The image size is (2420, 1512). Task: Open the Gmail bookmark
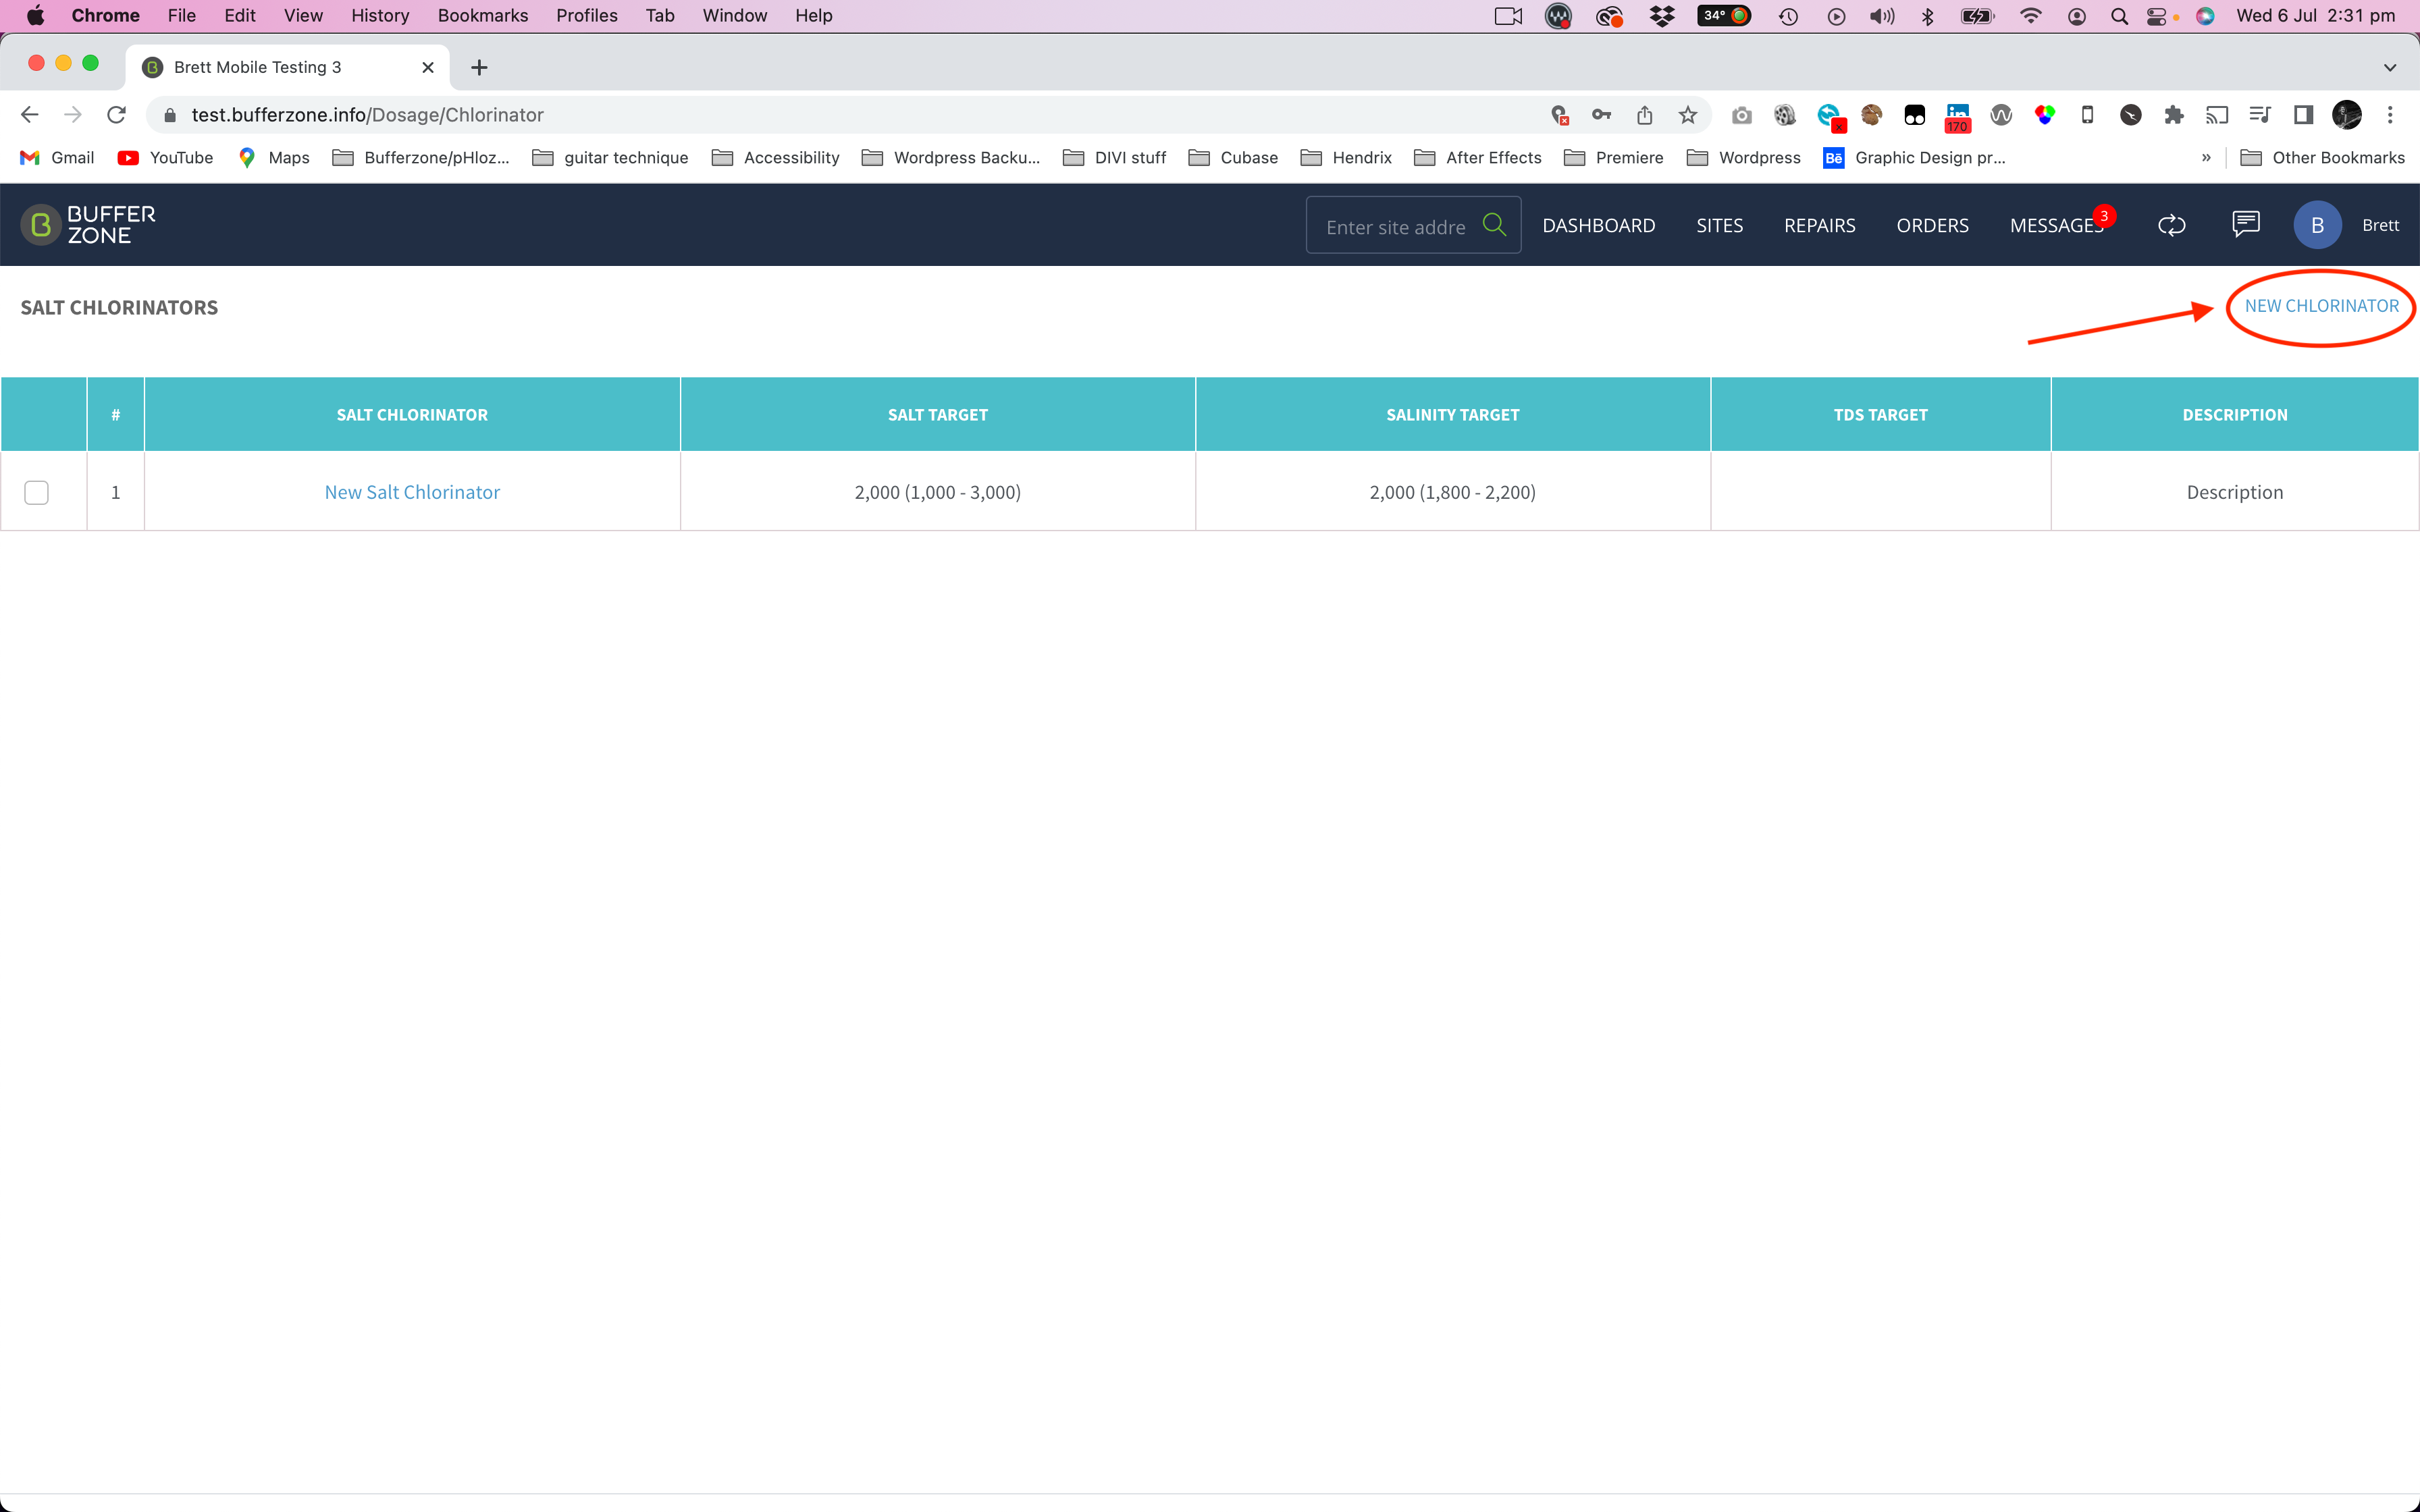click(x=58, y=157)
